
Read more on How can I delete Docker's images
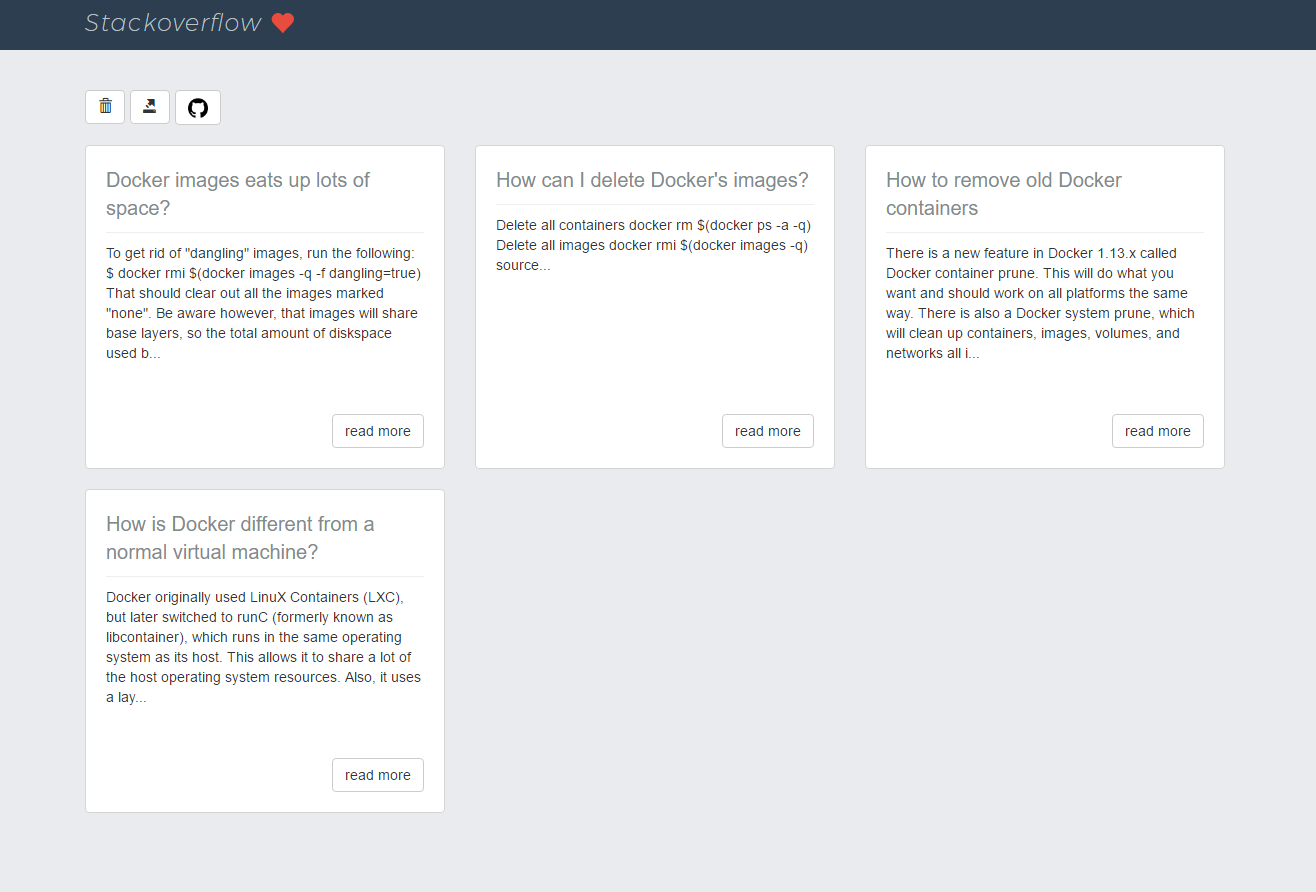coord(768,431)
